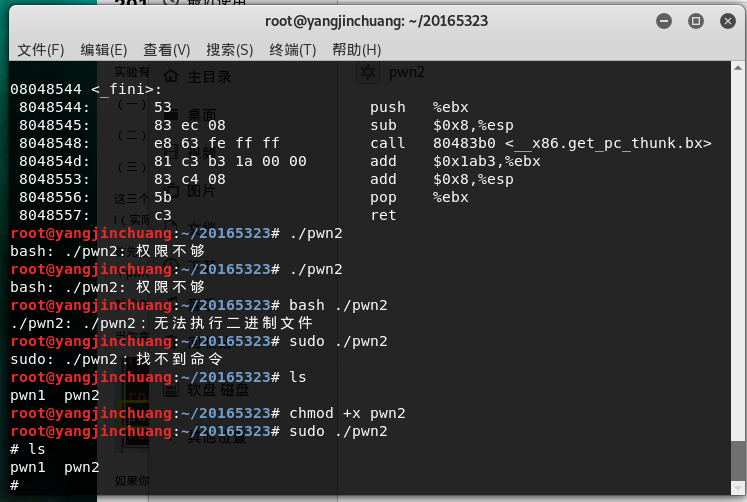Minimize the terminal window

pos(664,21)
